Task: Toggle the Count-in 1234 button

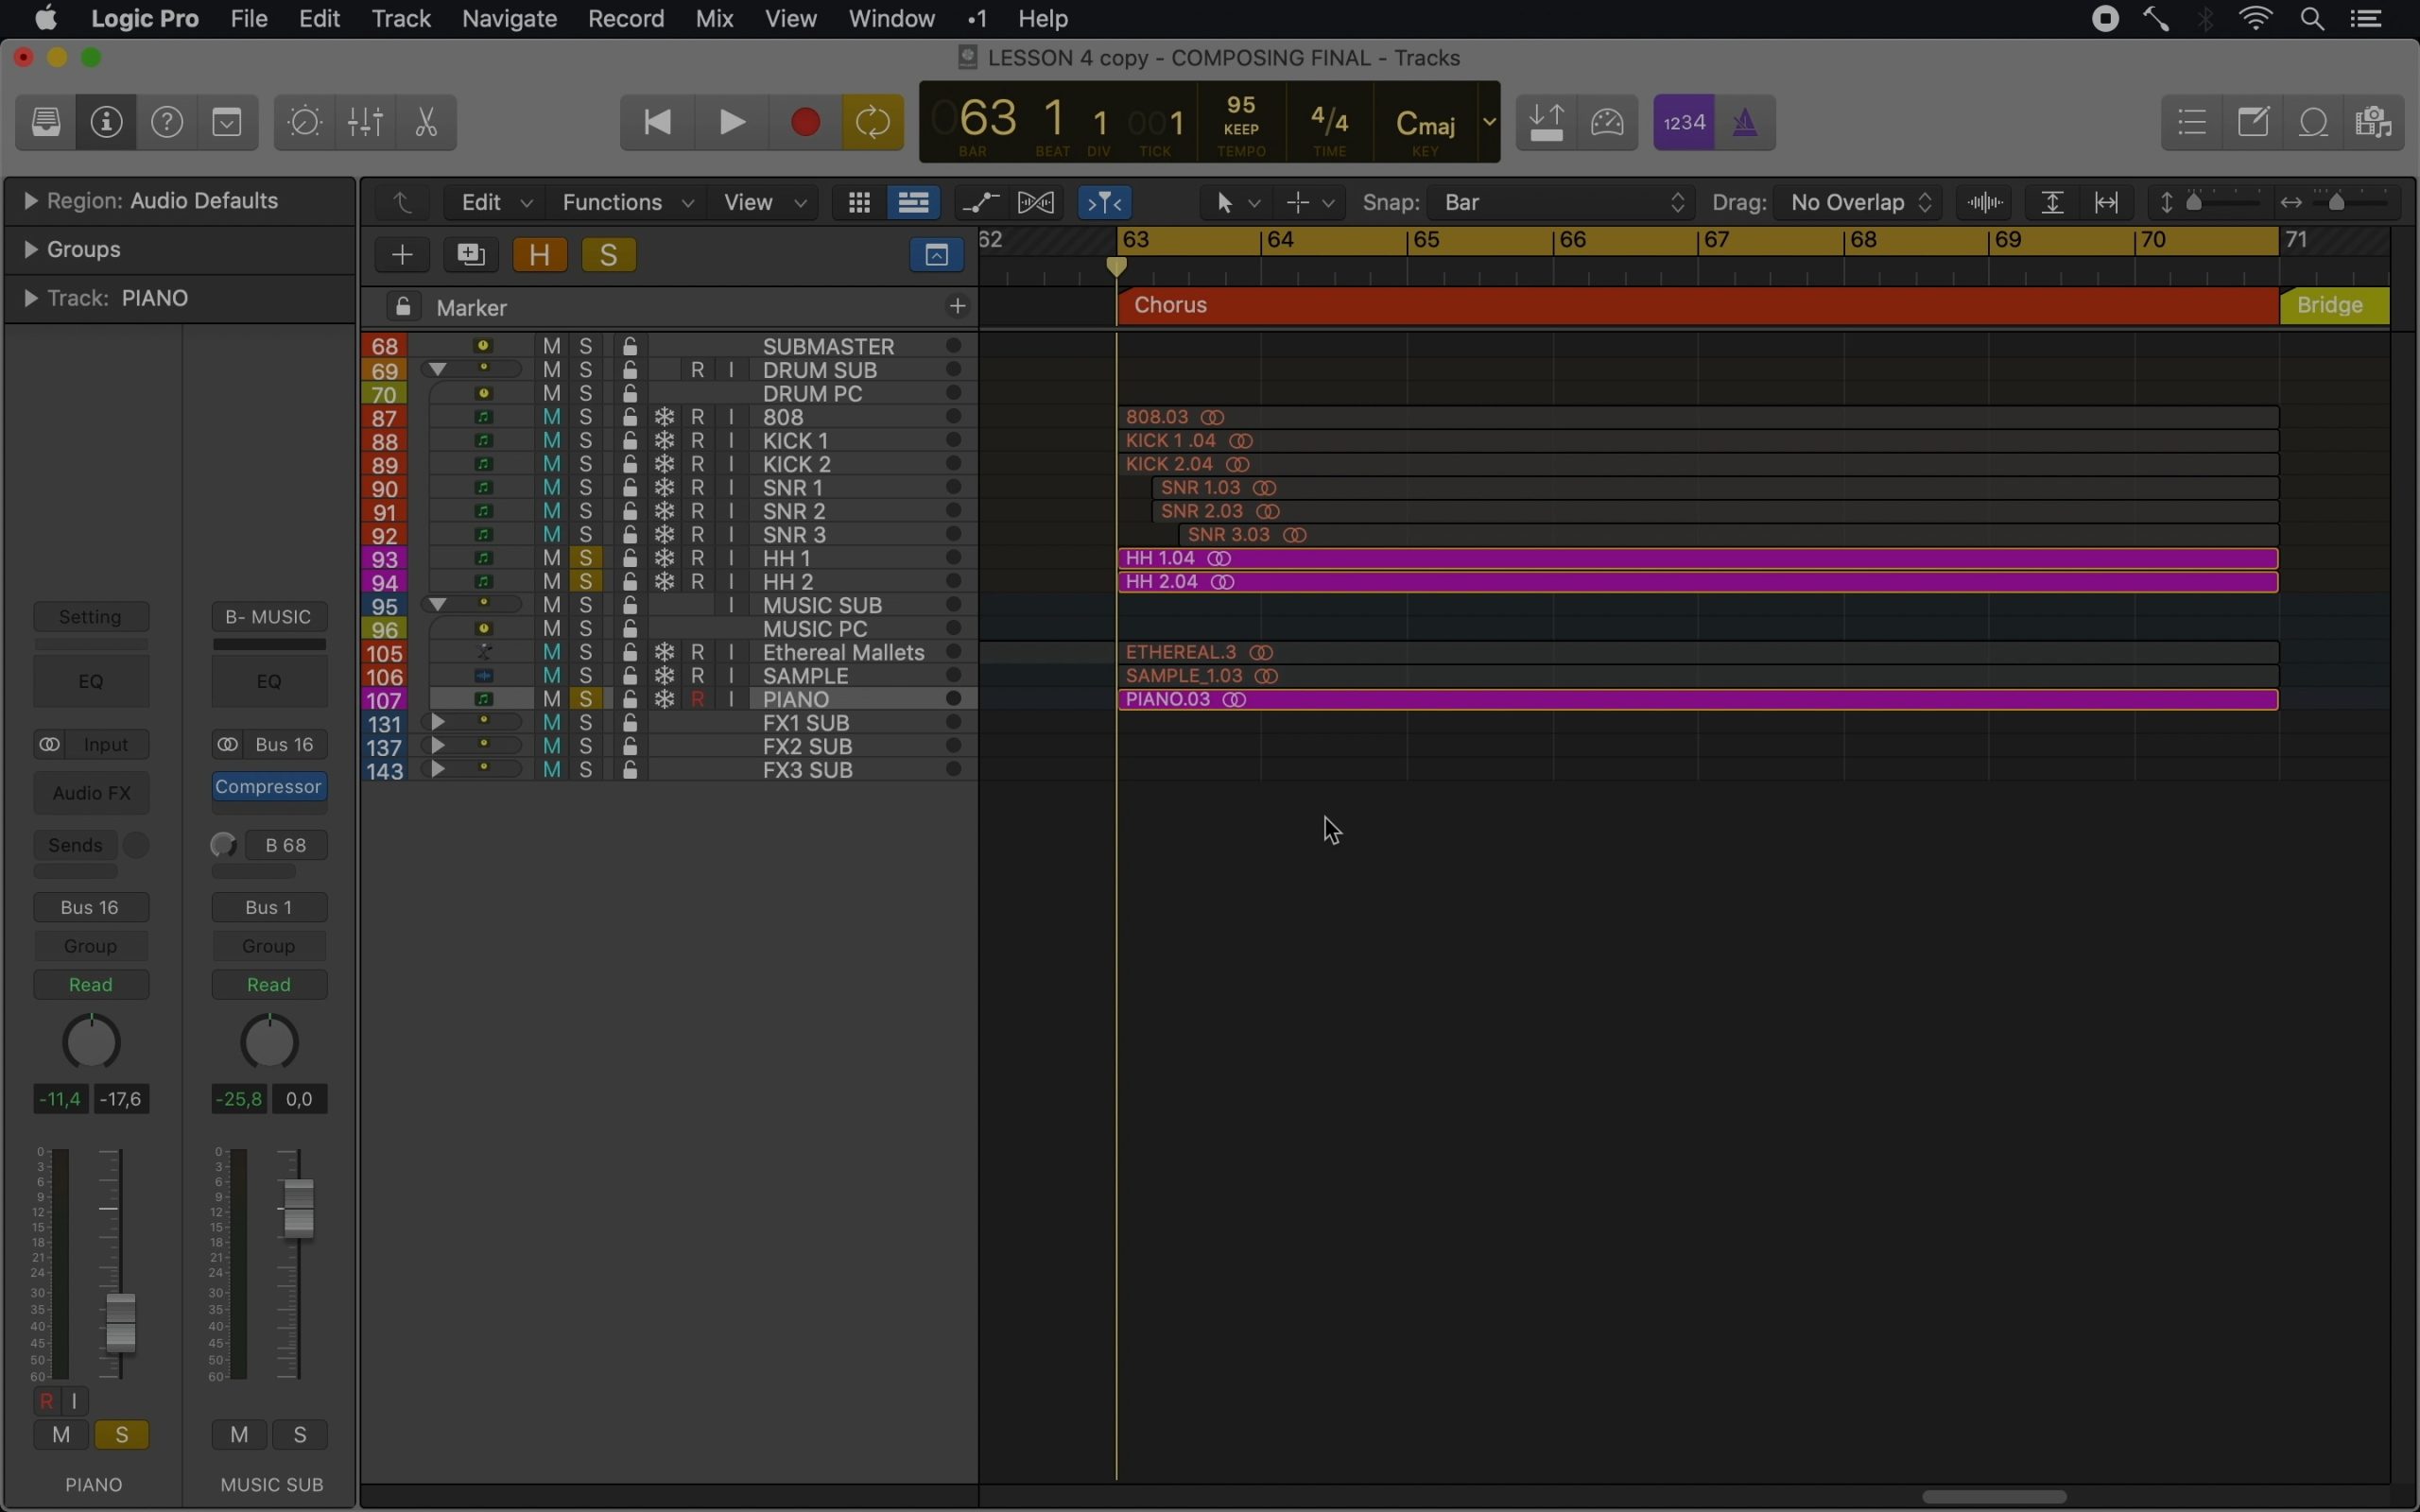Action: pyautogui.click(x=1684, y=123)
